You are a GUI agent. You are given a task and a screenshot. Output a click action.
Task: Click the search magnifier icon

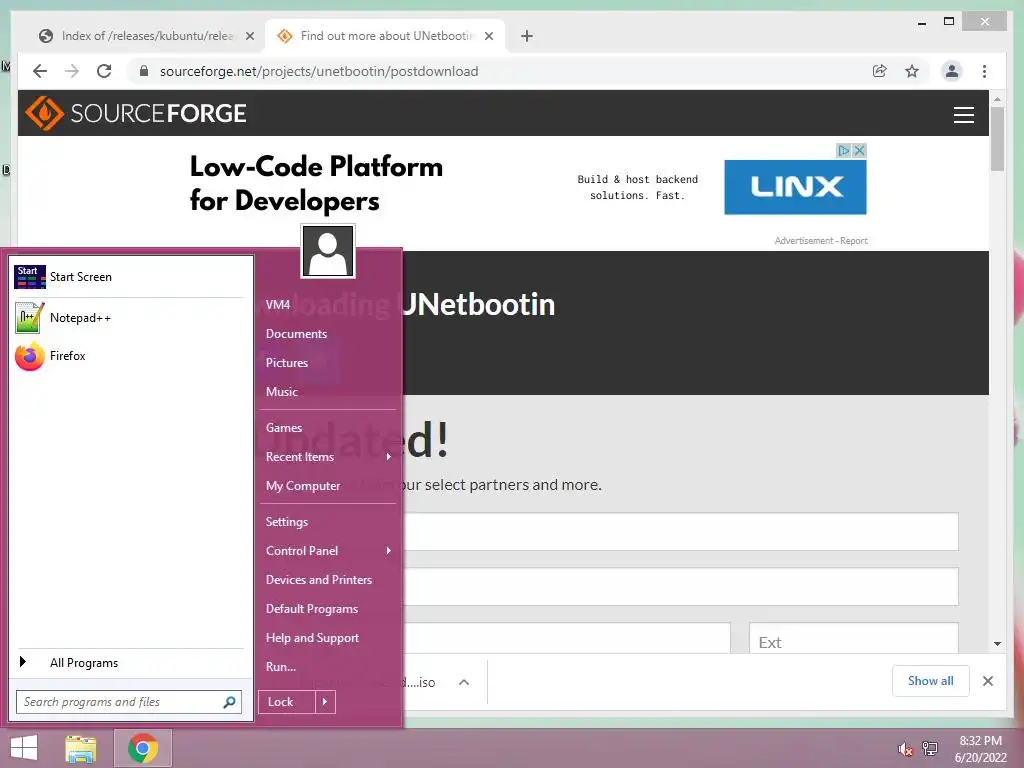pos(229,702)
